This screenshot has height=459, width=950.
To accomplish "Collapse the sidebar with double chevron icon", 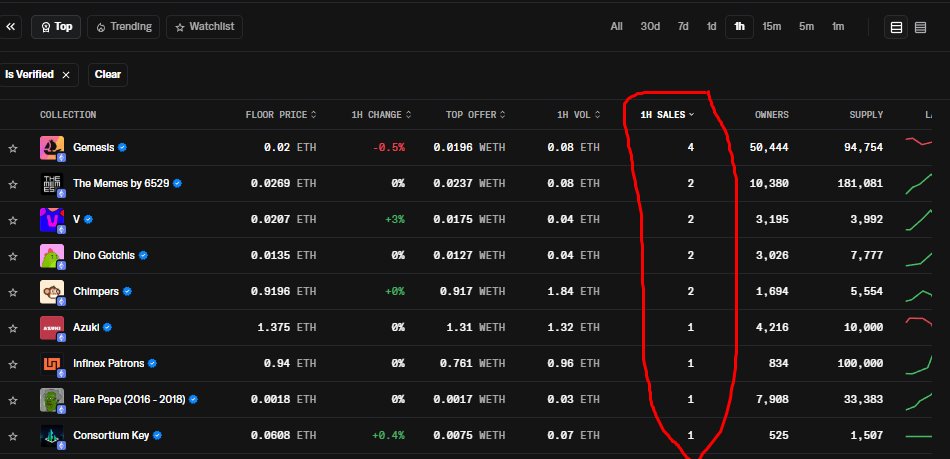I will pos(10,27).
